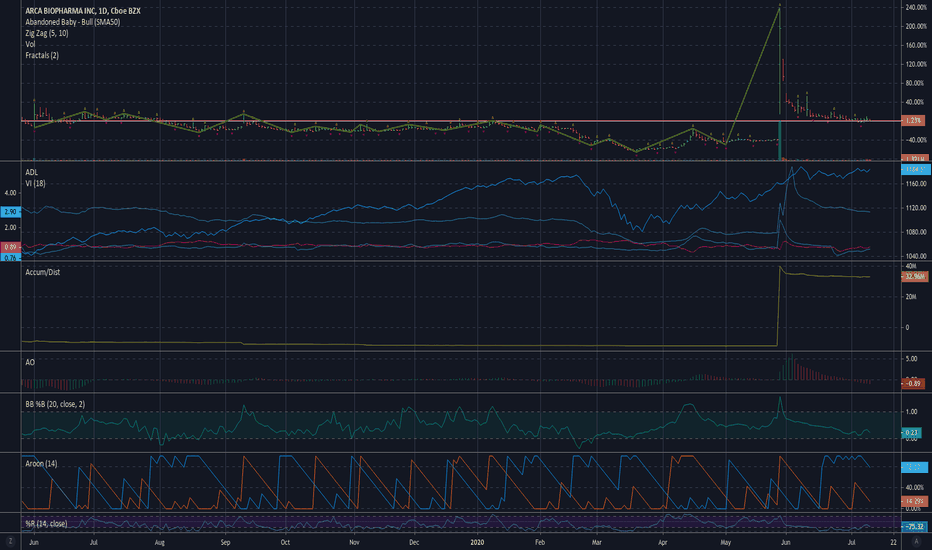Image resolution: width=932 pixels, height=550 pixels.
Task: Click the -75.32 %R value tag
Action: (914, 527)
